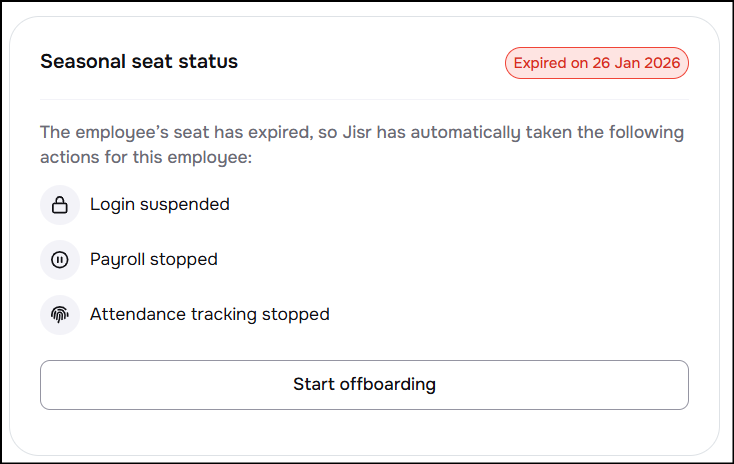Image resolution: width=734 pixels, height=464 pixels.
Task: Select the Seasonal seat status heading
Action: click(139, 62)
